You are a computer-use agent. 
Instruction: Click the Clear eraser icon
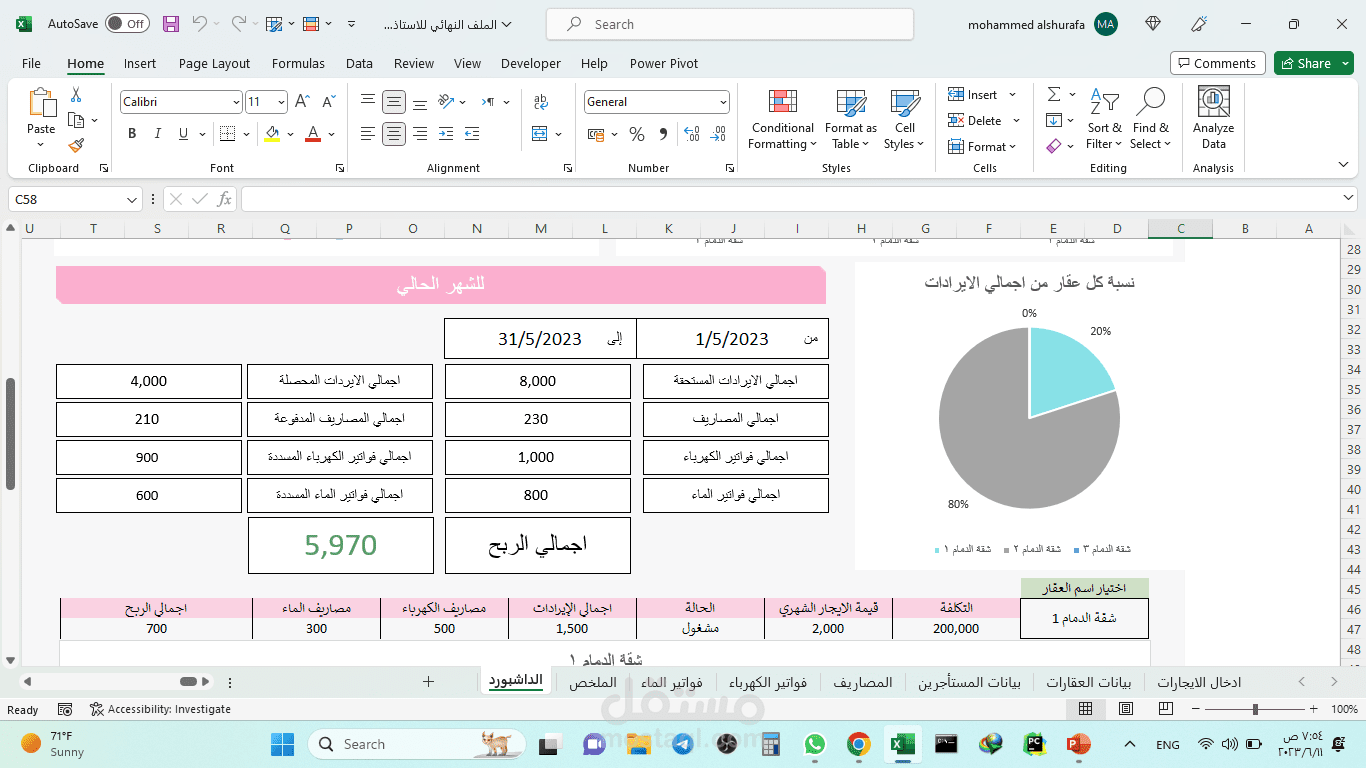click(1054, 147)
